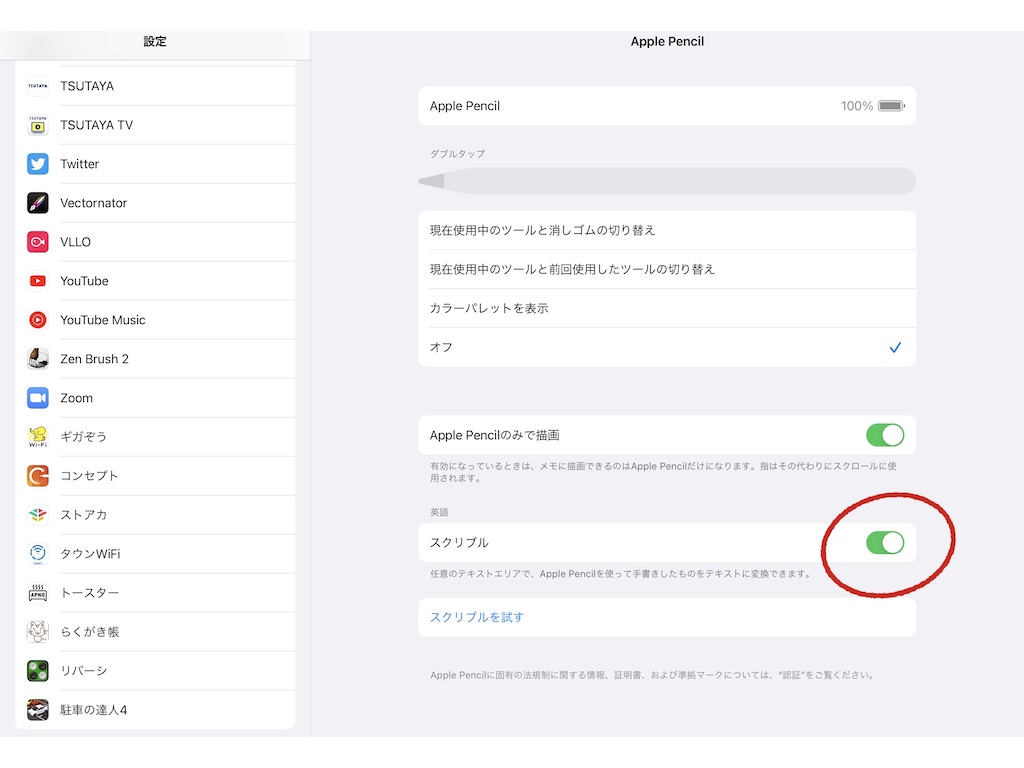Choose 前回使用したツールの切り替え option
The image size is (1024, 768).
666,269
